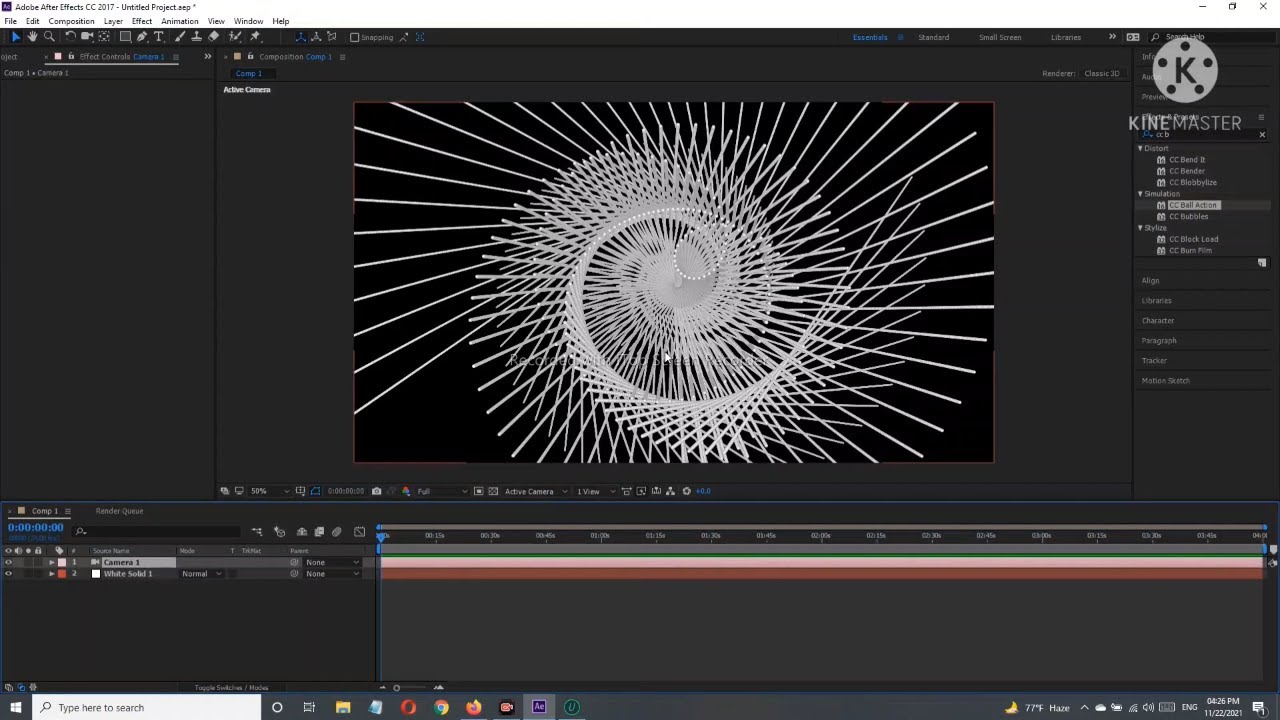Select the Unified Camera tool
The image size is (1280, 720).
[x=87, y=37]
